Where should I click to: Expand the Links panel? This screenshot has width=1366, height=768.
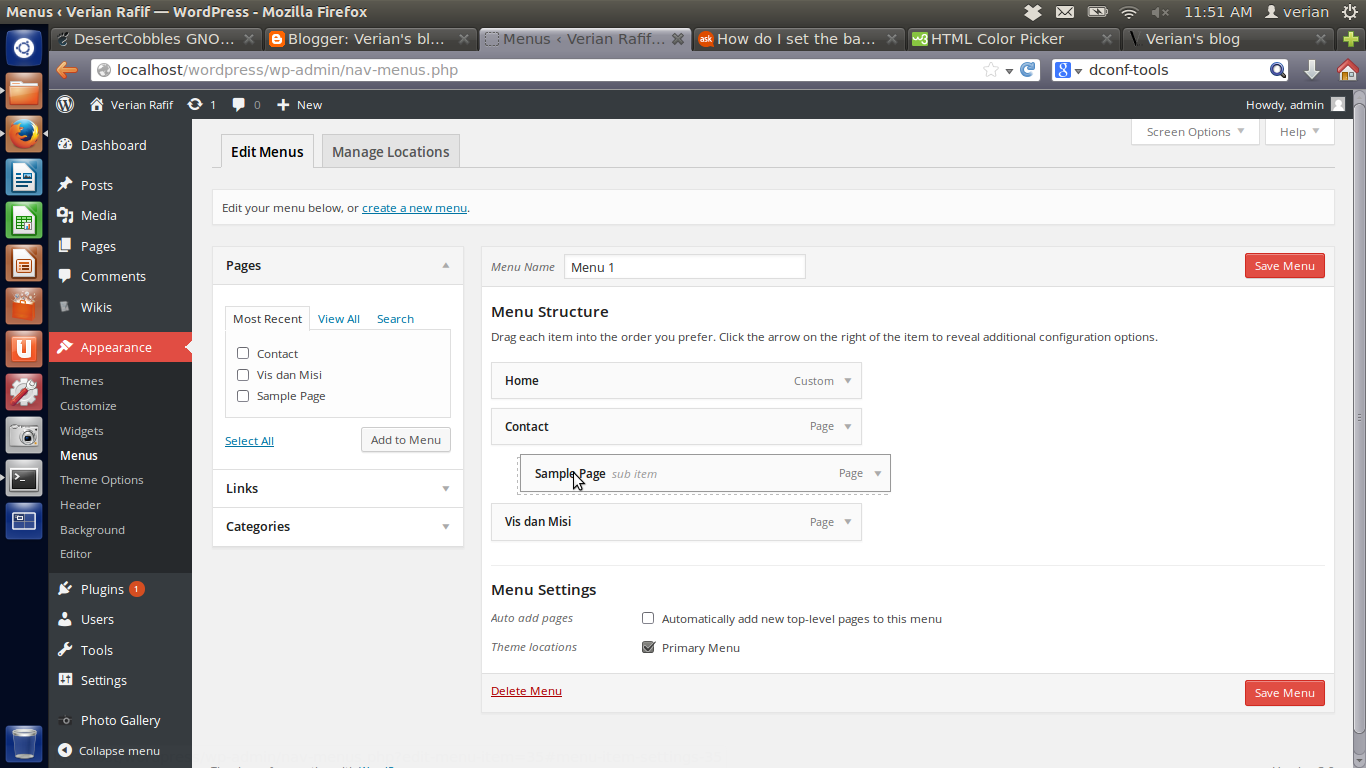pos(445,488)
